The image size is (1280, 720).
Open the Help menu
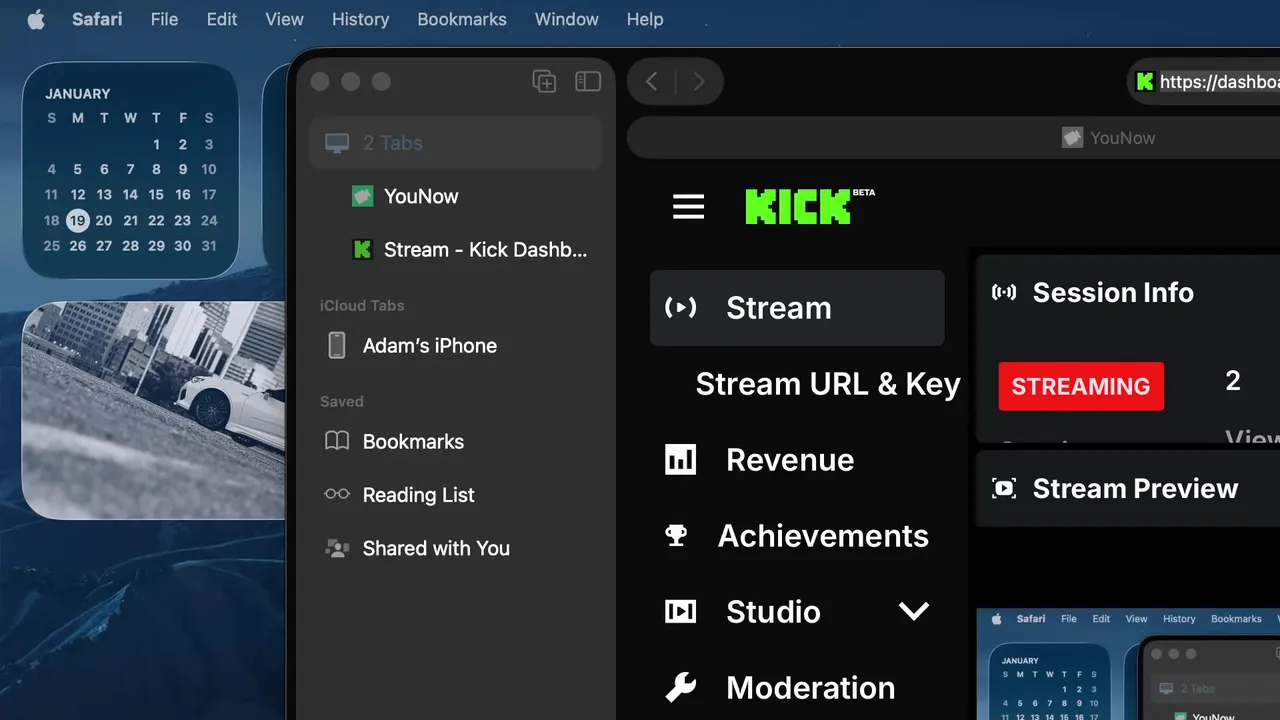coord(645,19)
